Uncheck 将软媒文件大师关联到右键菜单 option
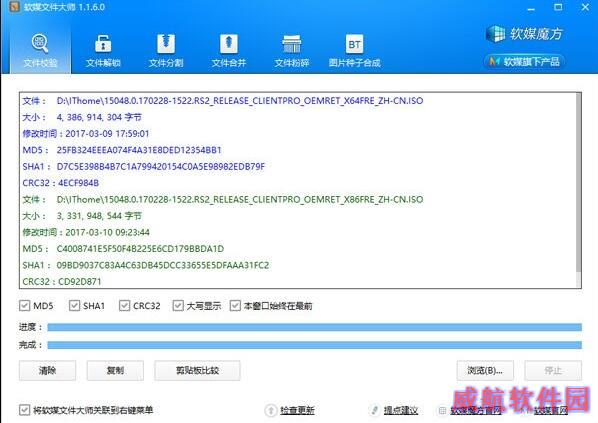598x423 pixels. (24, 410)
